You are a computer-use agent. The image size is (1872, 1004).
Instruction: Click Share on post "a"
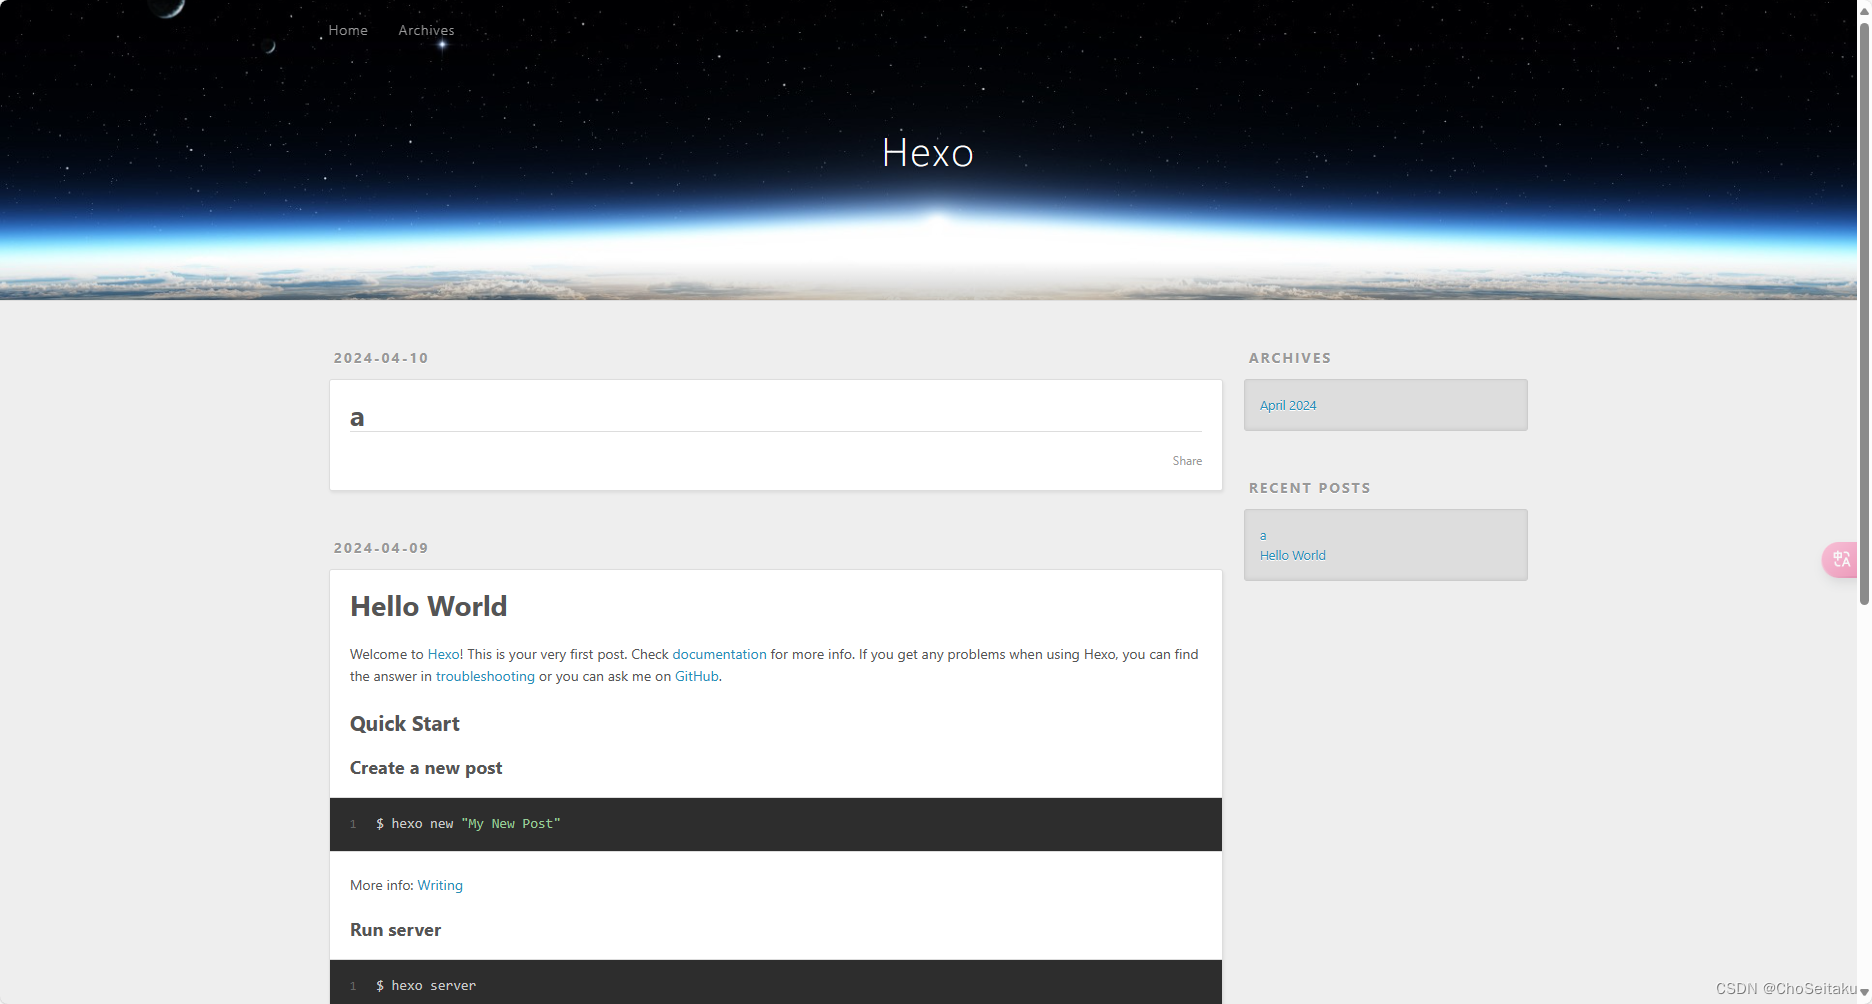[1187, 461]
